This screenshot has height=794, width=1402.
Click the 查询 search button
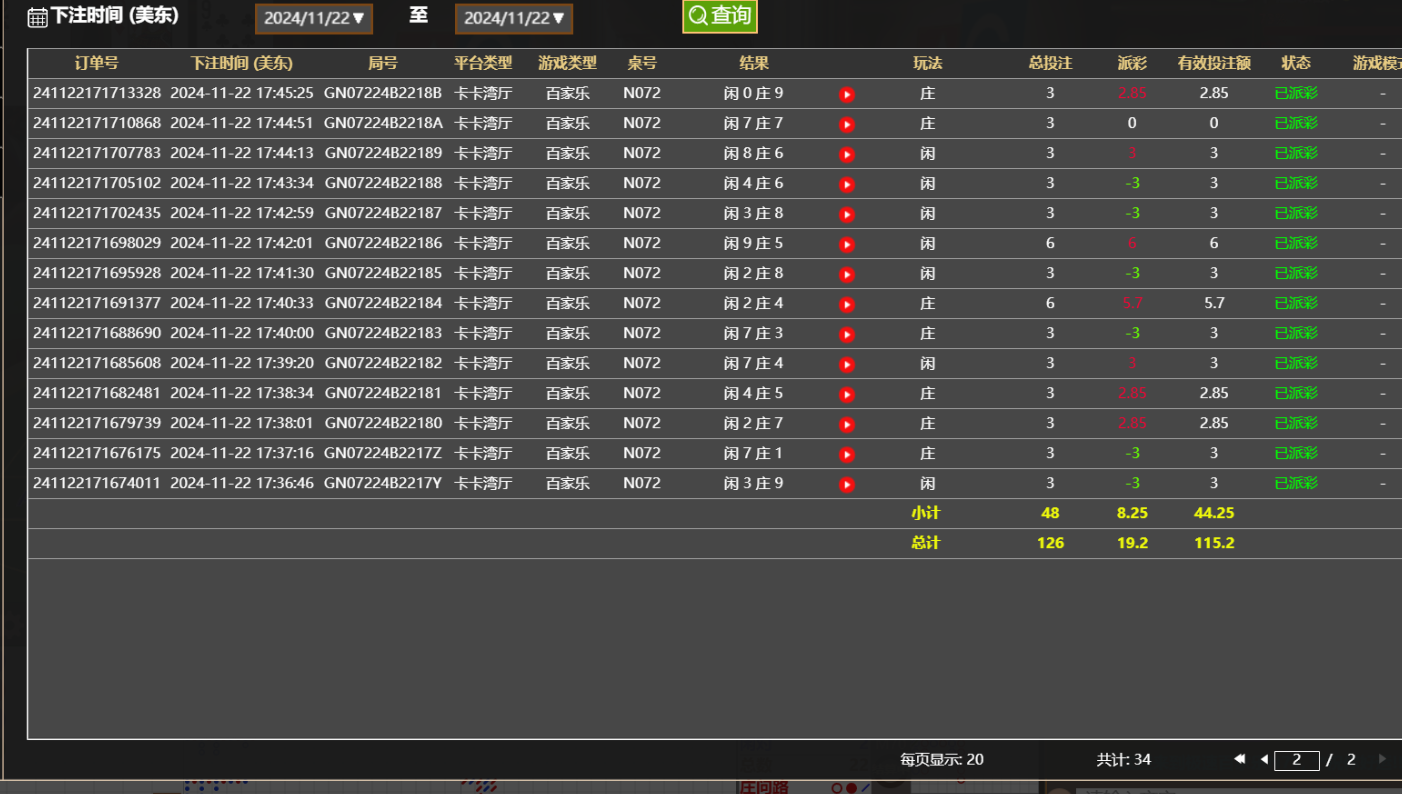click(719, 16)
